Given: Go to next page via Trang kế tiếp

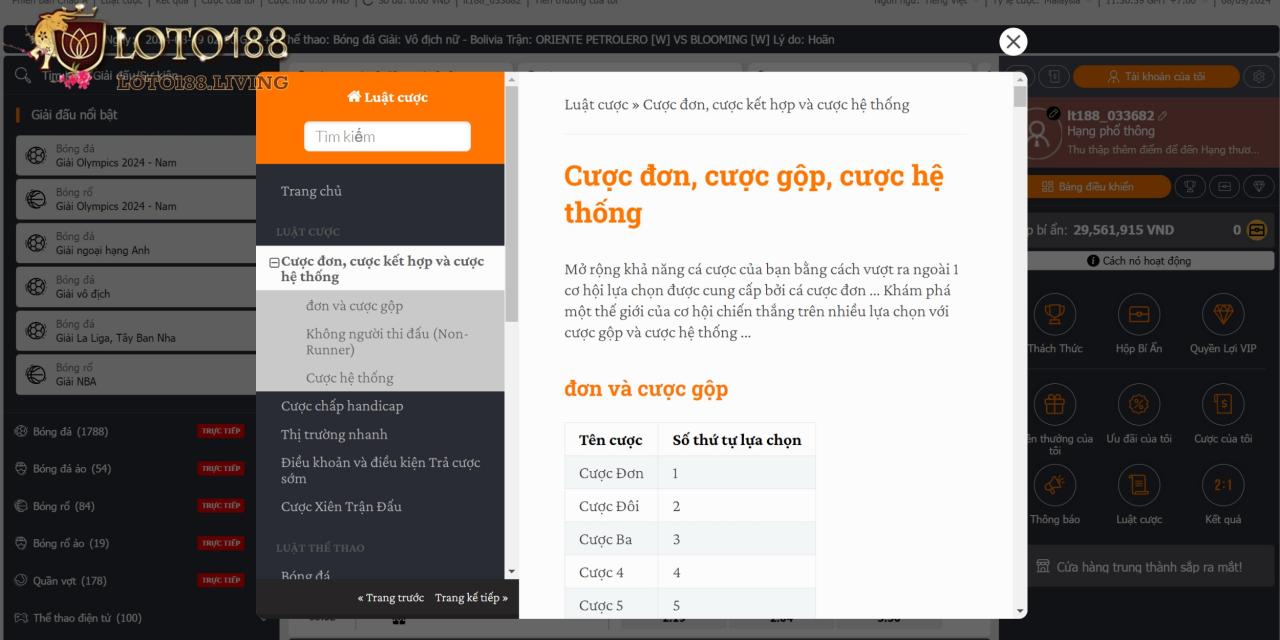Looking at the screenshot, I should pyautogui.click(x=469, y=597).
